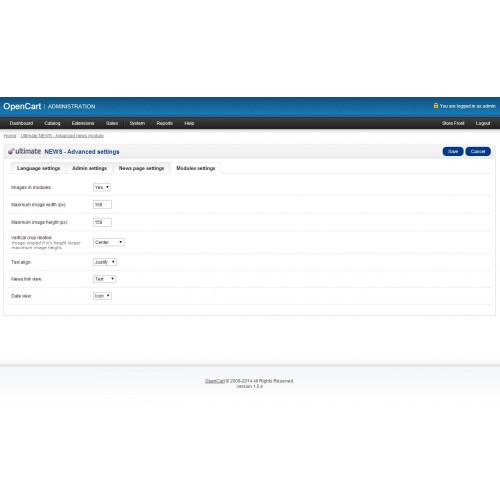500x500 pixels.
Task: Click the Ultimate NEWS module logo icon
Action: pos(11,151)
